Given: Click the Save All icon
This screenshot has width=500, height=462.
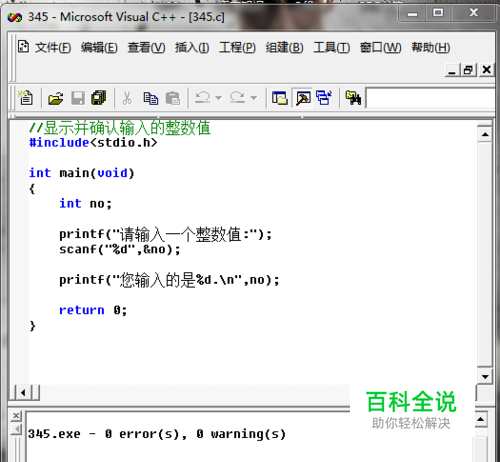Looking at the screenshot, I should 99,98.
